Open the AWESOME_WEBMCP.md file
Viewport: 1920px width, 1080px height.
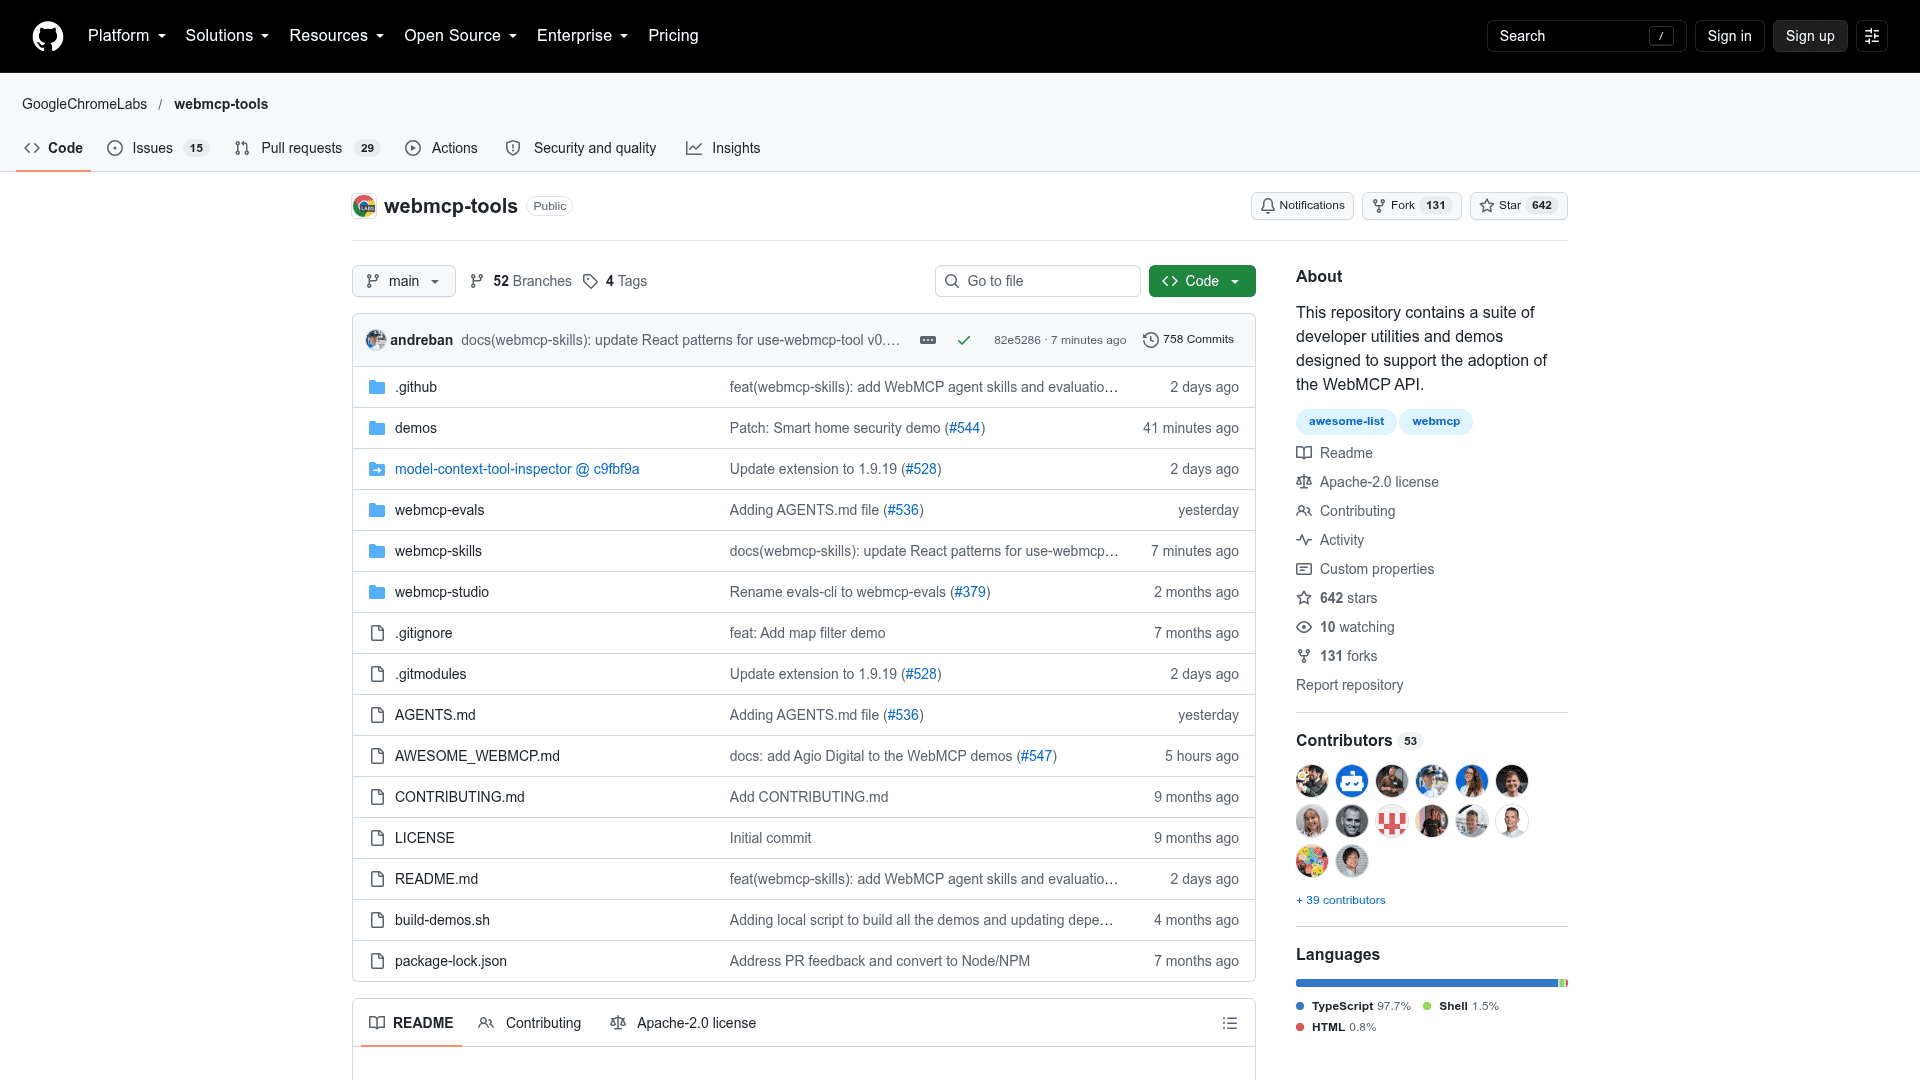(477, 756)
